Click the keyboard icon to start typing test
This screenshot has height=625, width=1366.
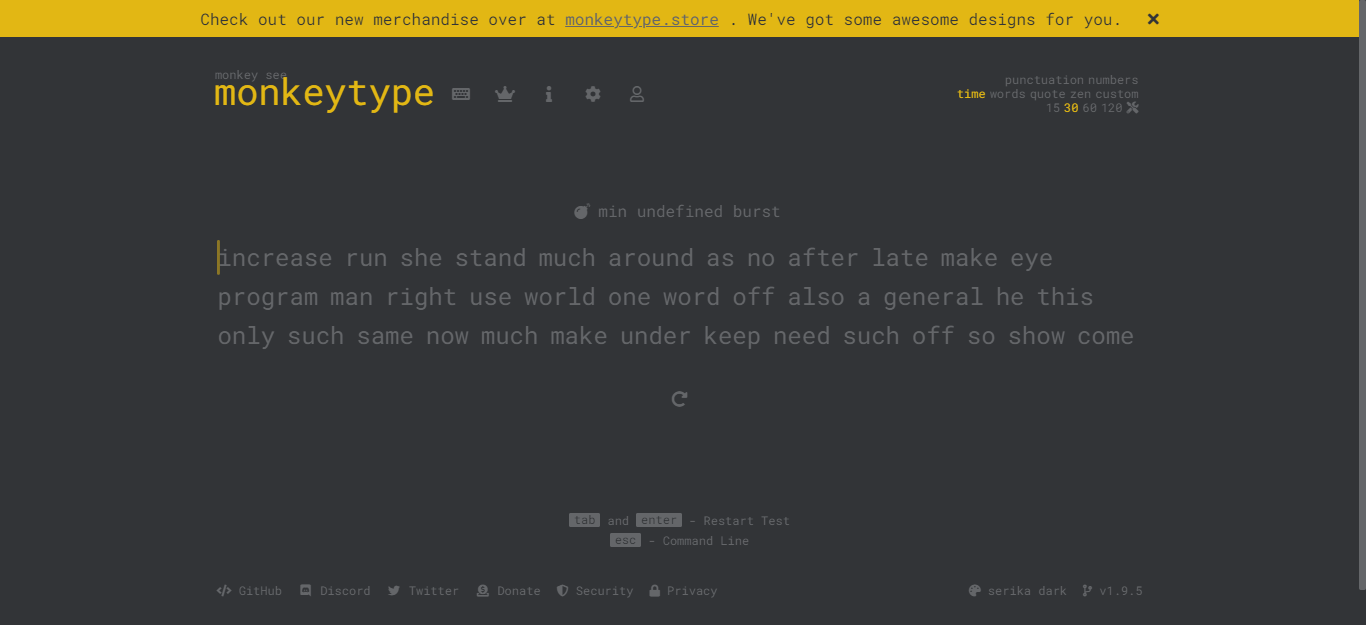(x=461, y=94)
